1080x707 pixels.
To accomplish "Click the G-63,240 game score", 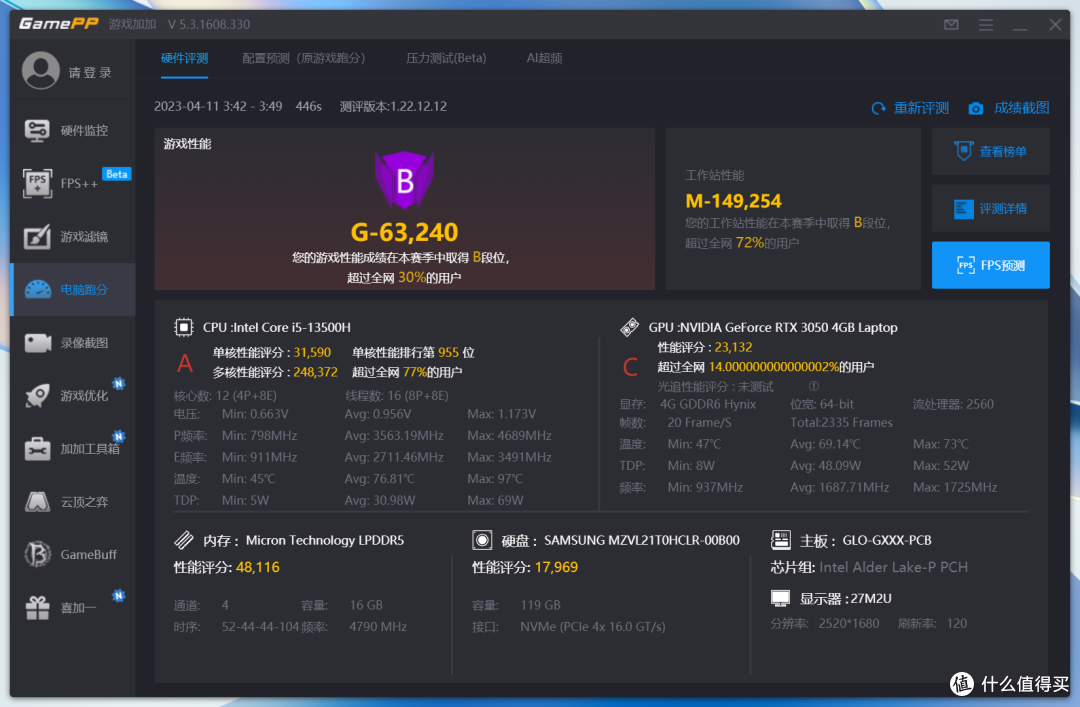I will [x=404, y=232].
